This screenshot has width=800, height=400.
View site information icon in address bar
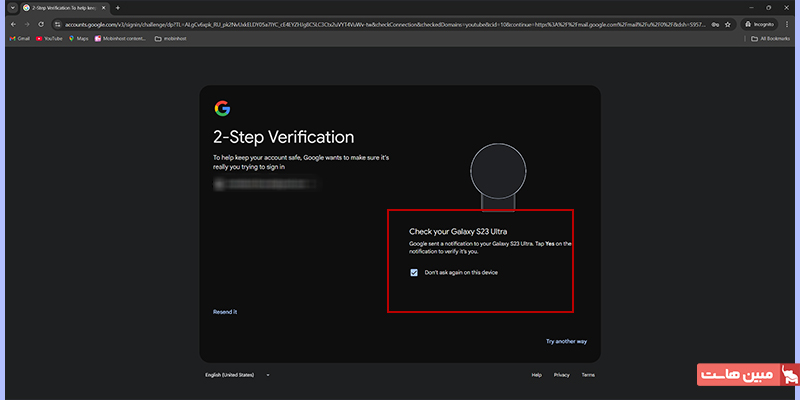click(x=58, y=24)
